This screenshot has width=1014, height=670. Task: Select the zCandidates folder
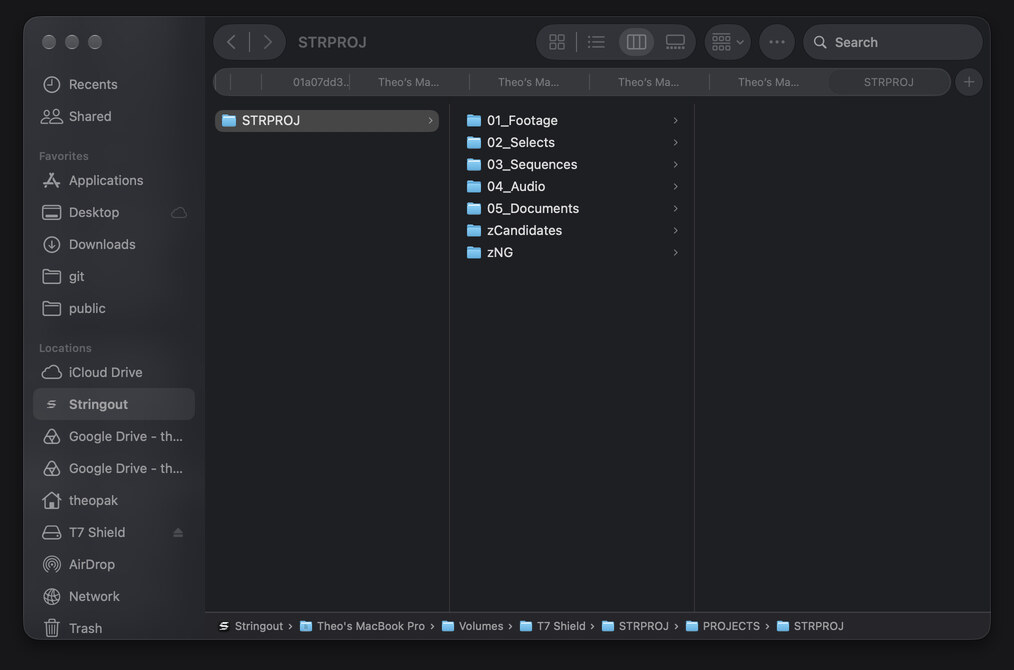572,231
